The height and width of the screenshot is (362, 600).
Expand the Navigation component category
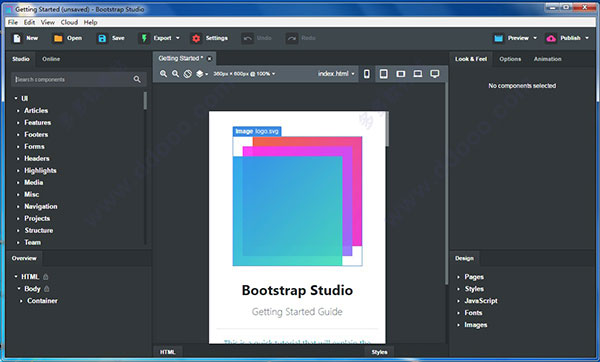pyautogui.click(x=18, y=207)
